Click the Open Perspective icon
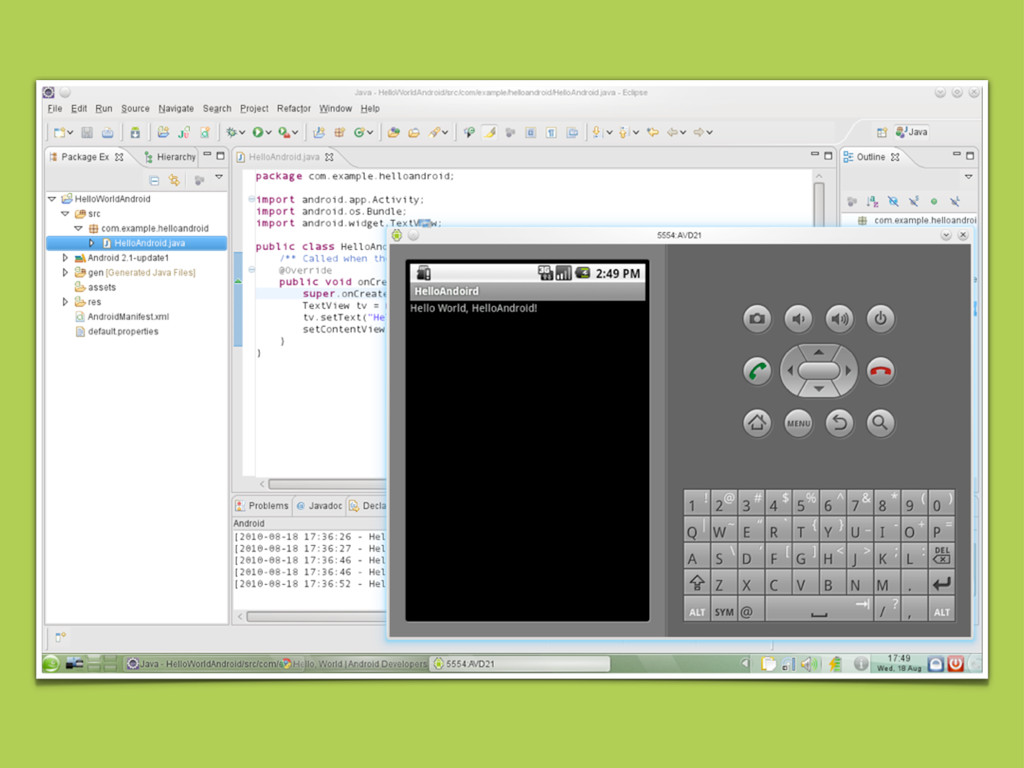Viewport: 1024px width, 768px height. click(x=882, y=132)
